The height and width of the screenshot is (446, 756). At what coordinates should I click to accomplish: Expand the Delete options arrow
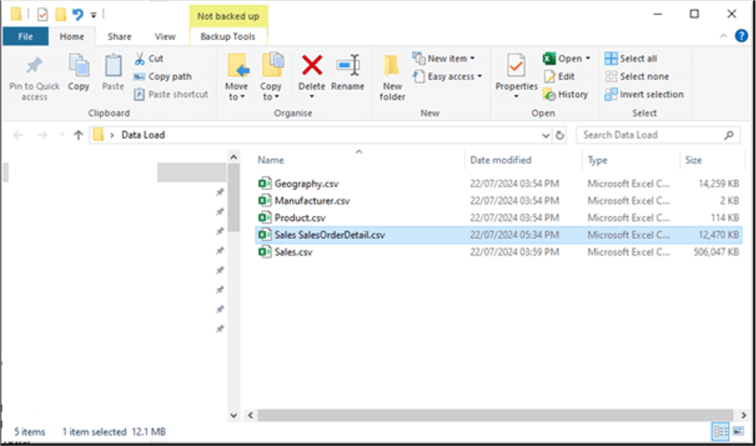pyautogui.click(x=312, y=96)
